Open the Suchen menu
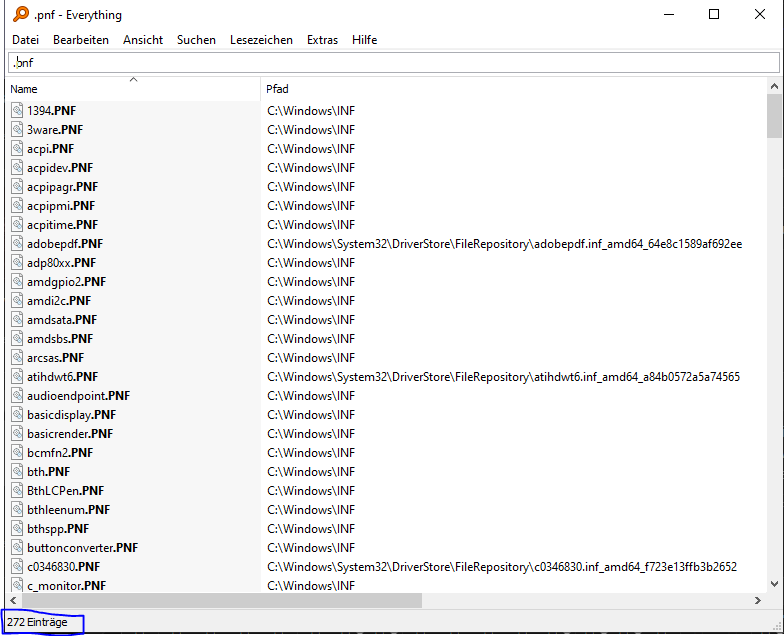The height and width of the screenshot is (636, 784). click(x=196, y=40)
